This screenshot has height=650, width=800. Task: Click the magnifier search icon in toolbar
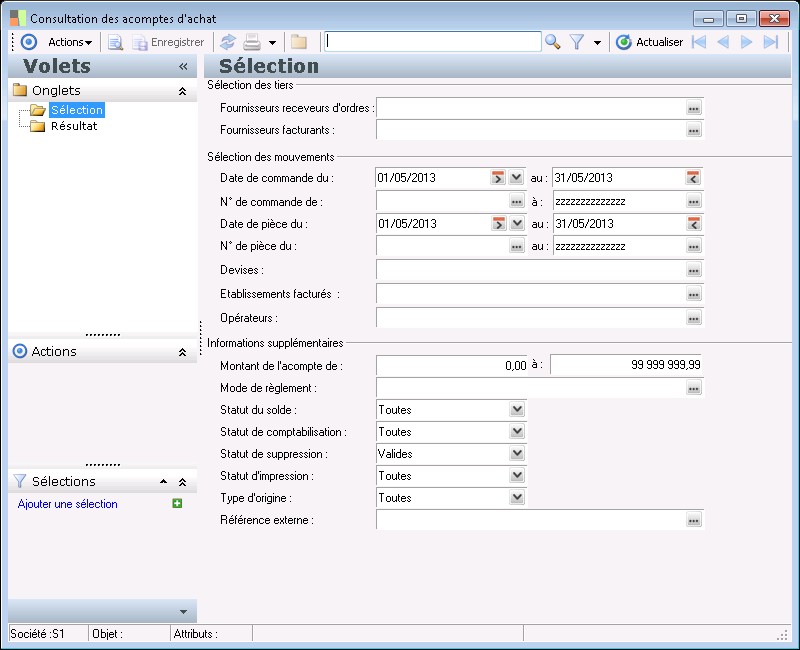point(552,42)
